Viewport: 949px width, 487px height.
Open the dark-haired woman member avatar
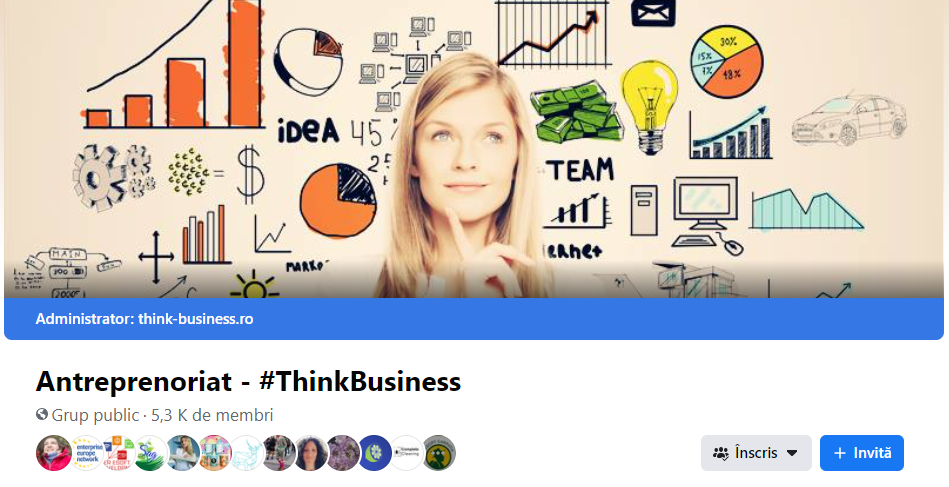(x=310, y=453)
